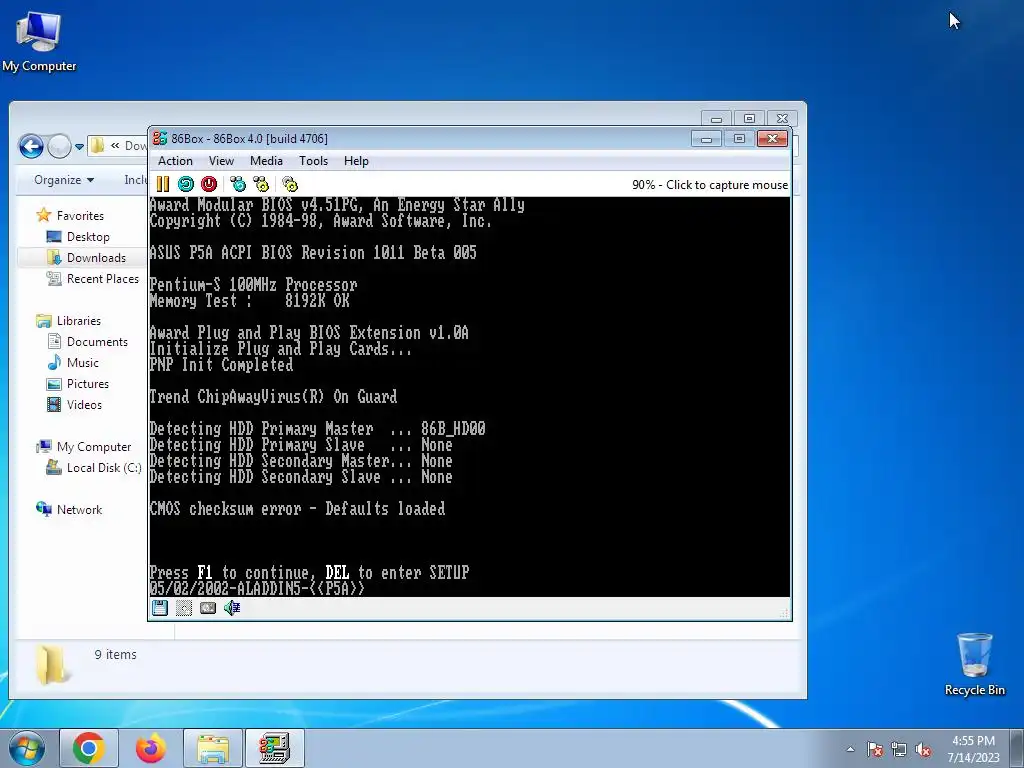Screen dimensions: 1024x768
Task: Pause the 86Box emulation
Action: [163, 184]
